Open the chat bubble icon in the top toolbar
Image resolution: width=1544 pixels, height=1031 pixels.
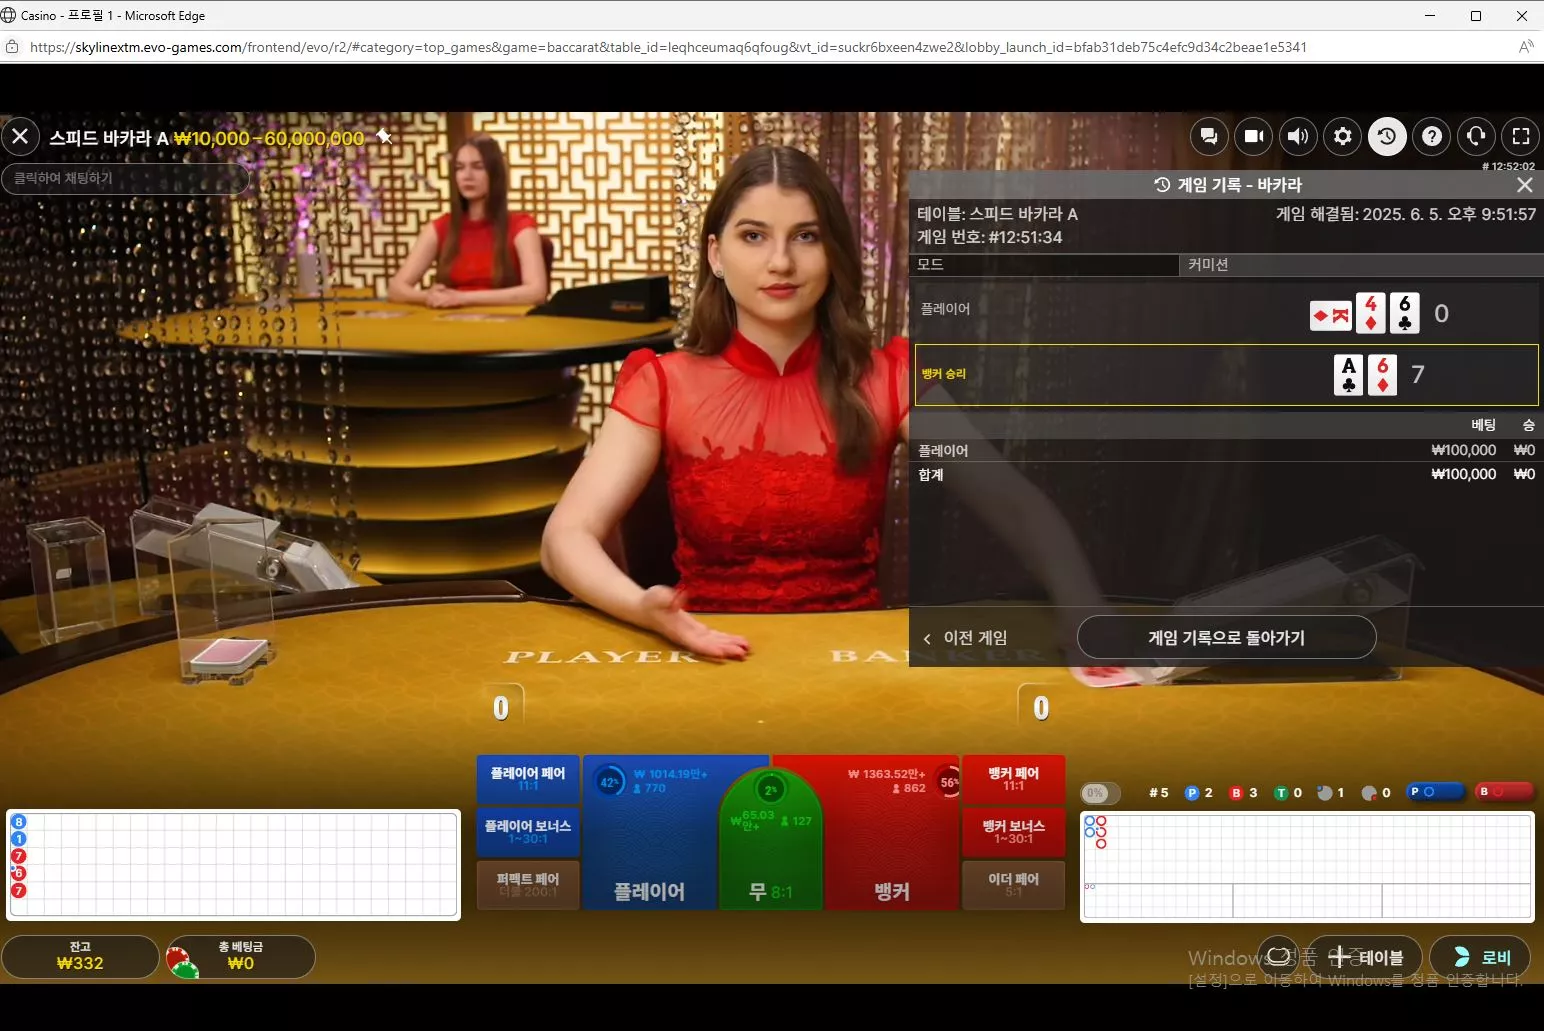click(x=1209, y=136)
